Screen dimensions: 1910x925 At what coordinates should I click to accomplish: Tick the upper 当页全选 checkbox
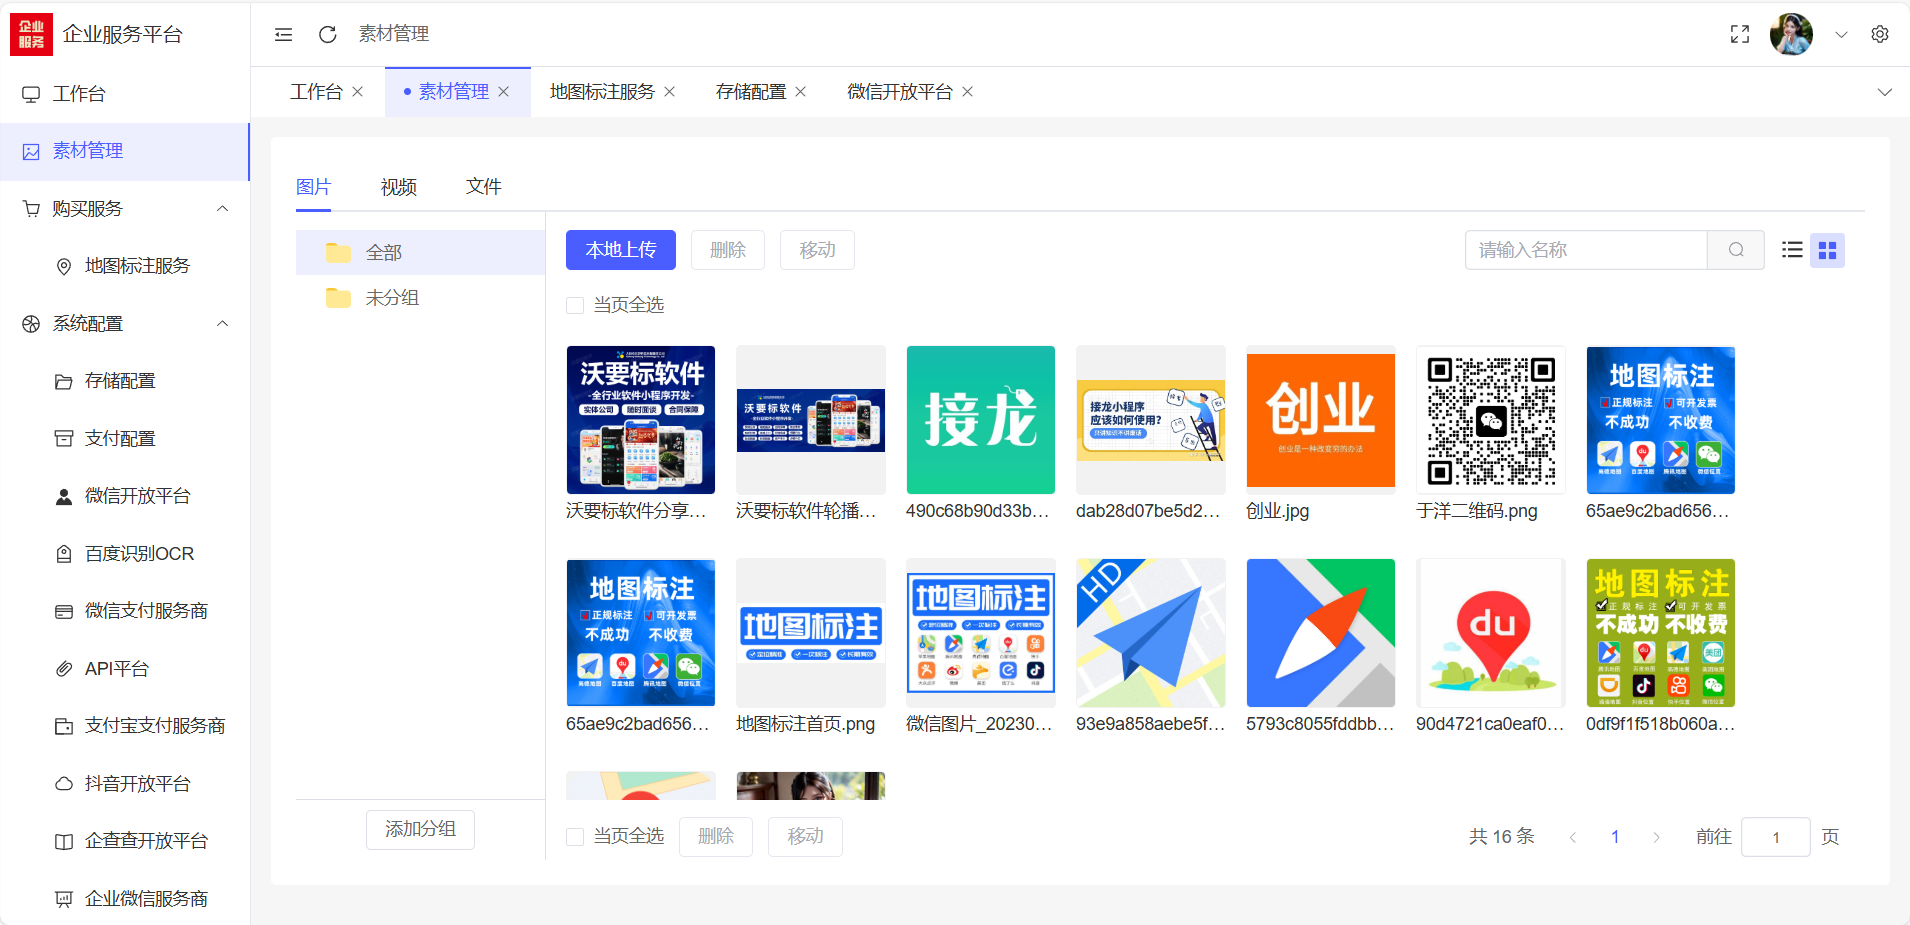click(x=575, y=305)
